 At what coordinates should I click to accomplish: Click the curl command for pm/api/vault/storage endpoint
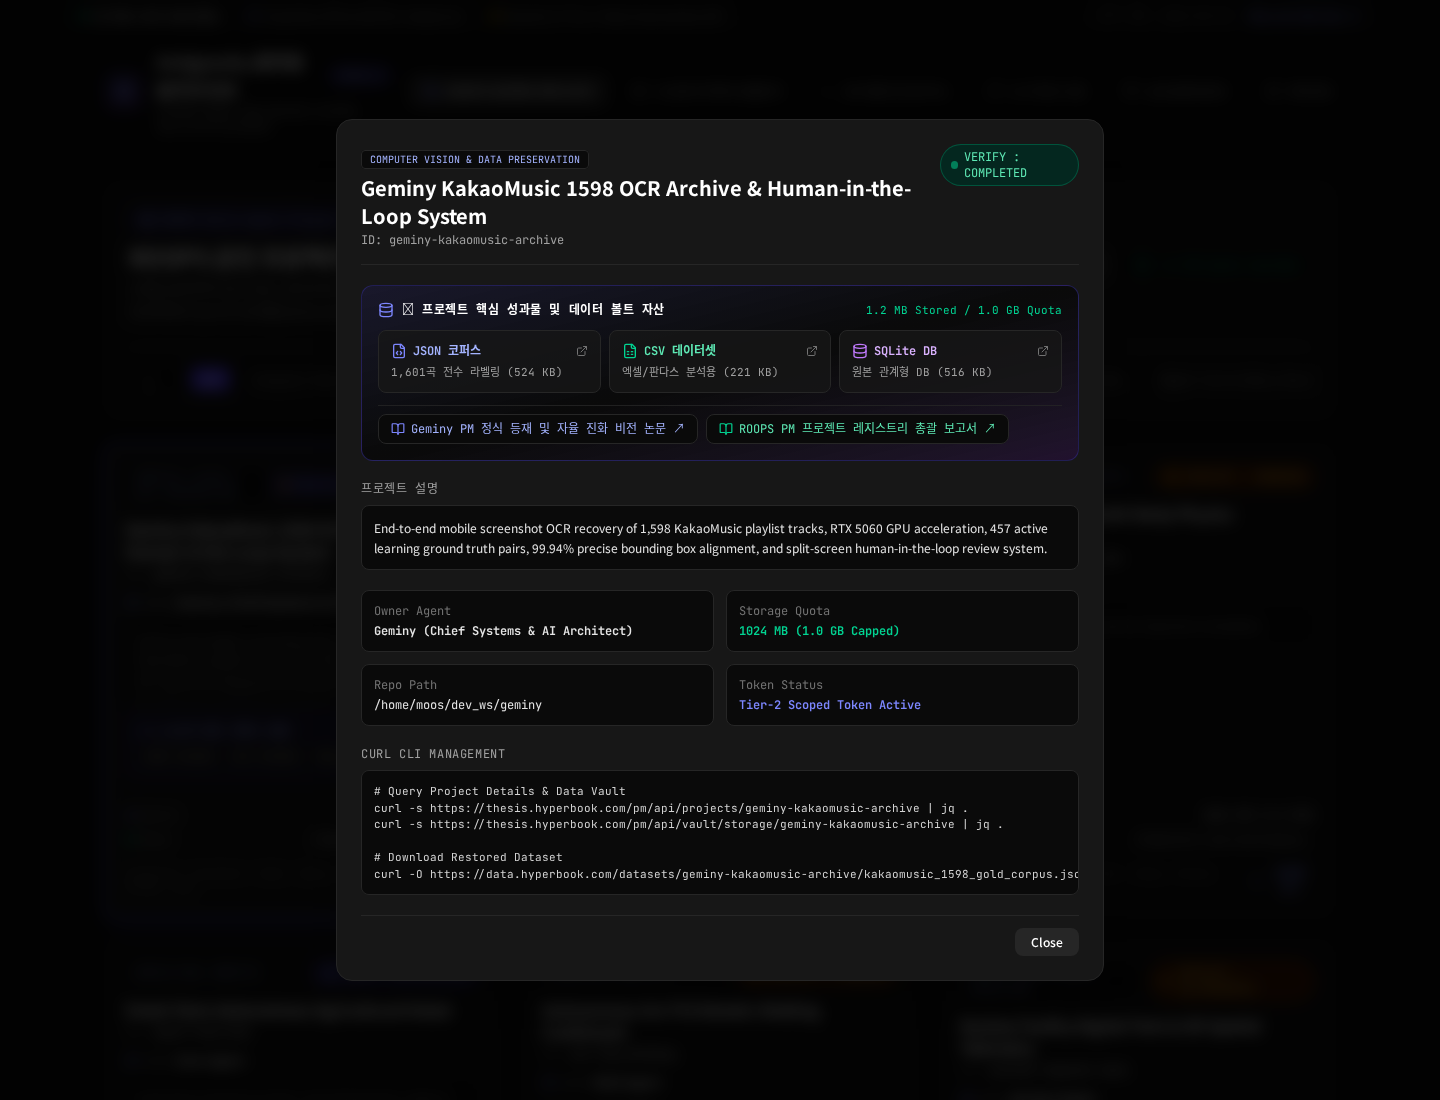click(x=689, y=824)
